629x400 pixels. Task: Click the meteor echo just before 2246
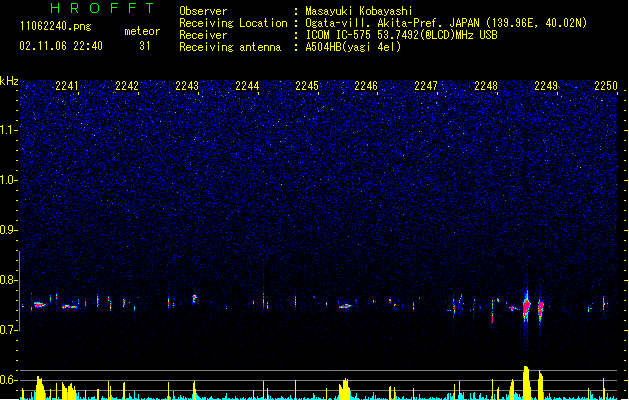coord(345,306)
